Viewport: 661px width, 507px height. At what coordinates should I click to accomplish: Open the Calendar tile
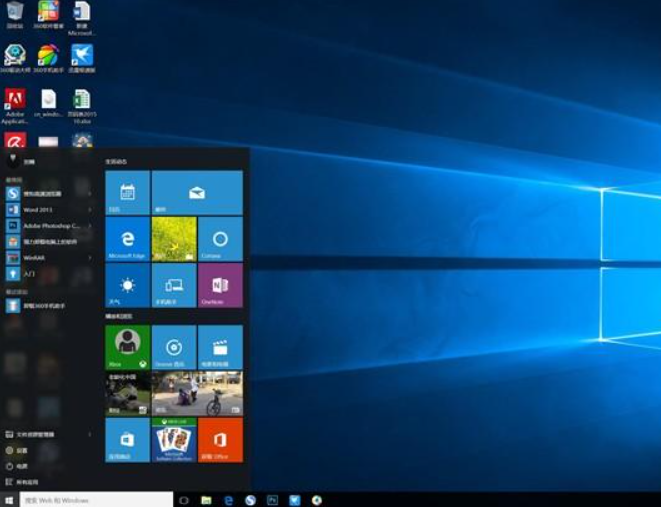pos(127,193)
